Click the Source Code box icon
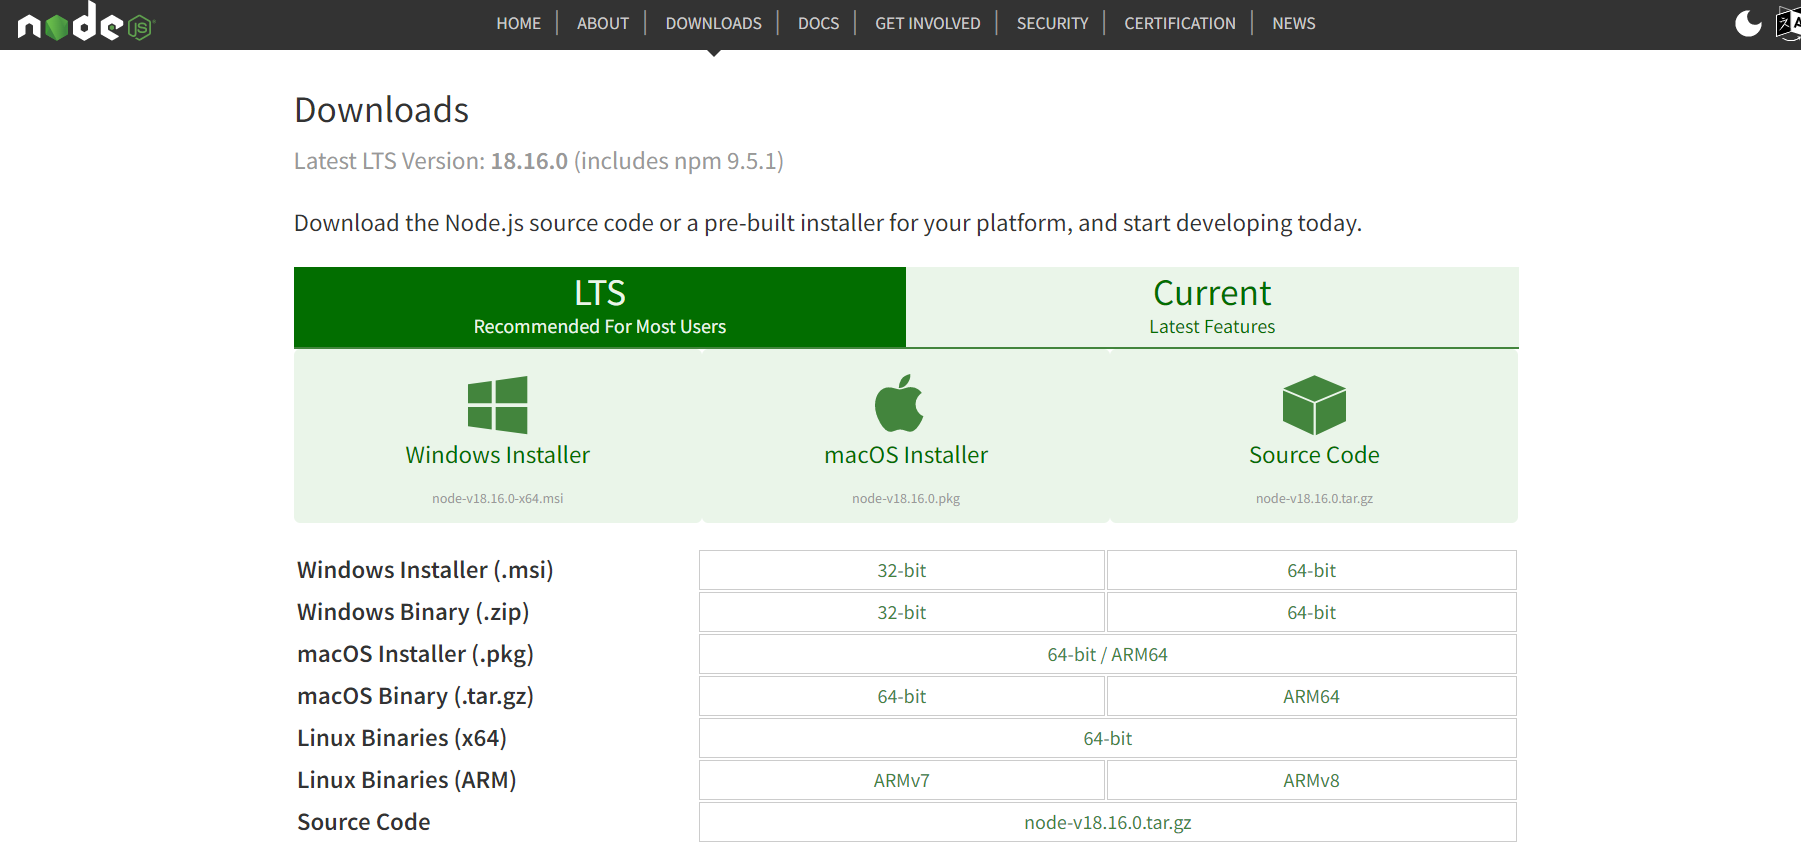Viewport: 1801px width, 852px height. pyautogui.click(x=1314, y=404)
